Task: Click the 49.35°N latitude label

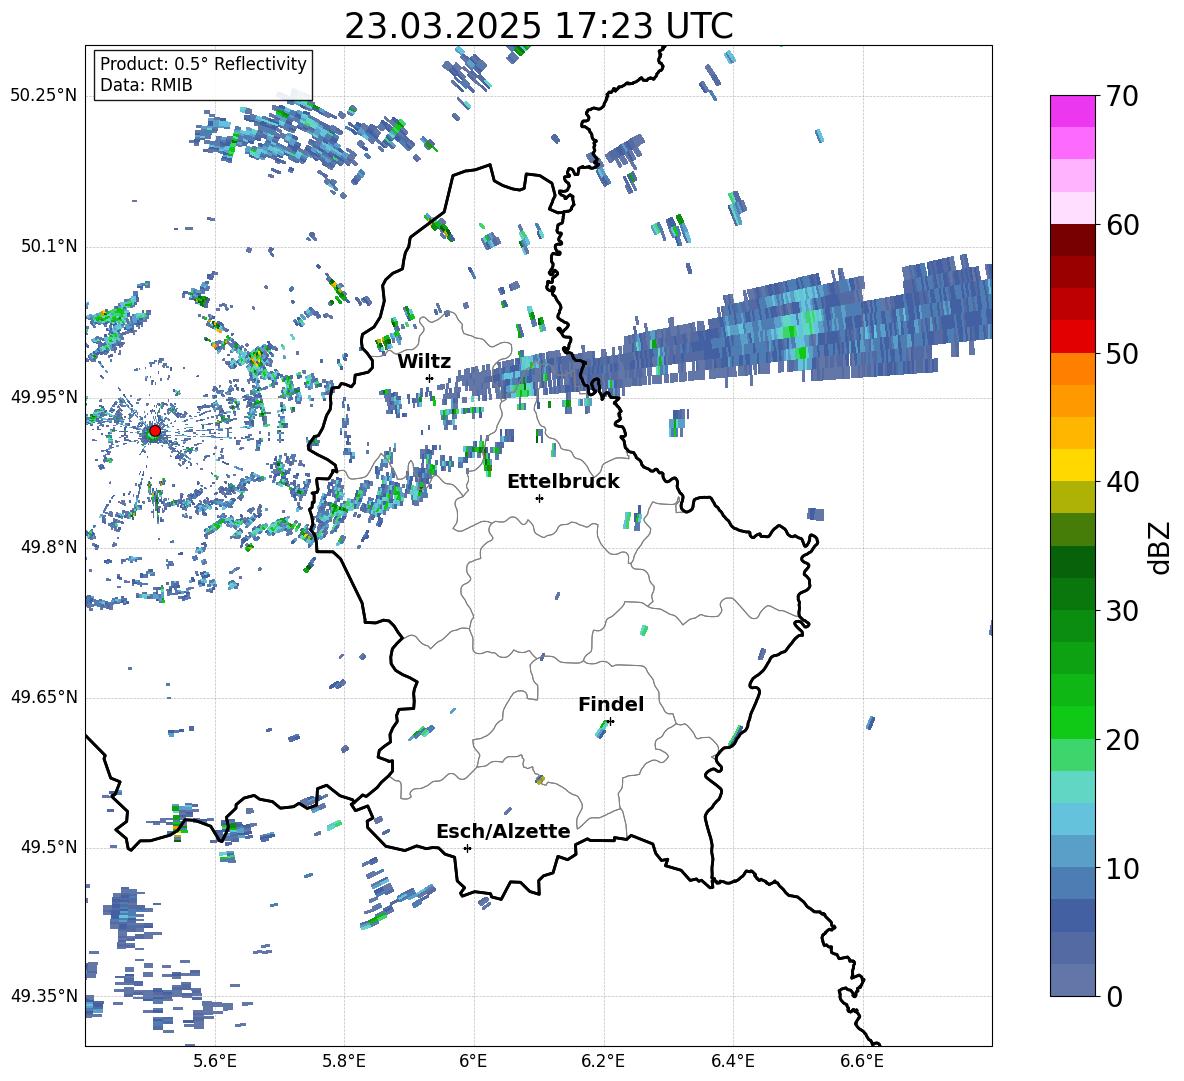Action: point(44,996)
